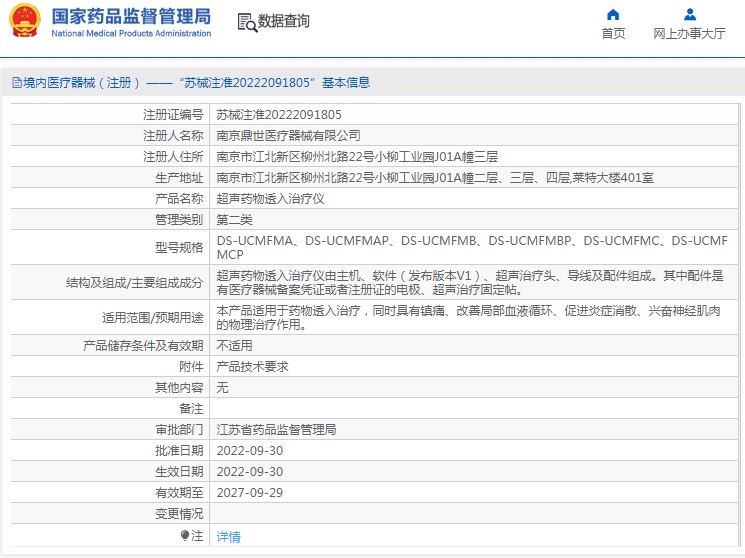
Task: Click the 审批部门 row label
Action: coord(179,430)
